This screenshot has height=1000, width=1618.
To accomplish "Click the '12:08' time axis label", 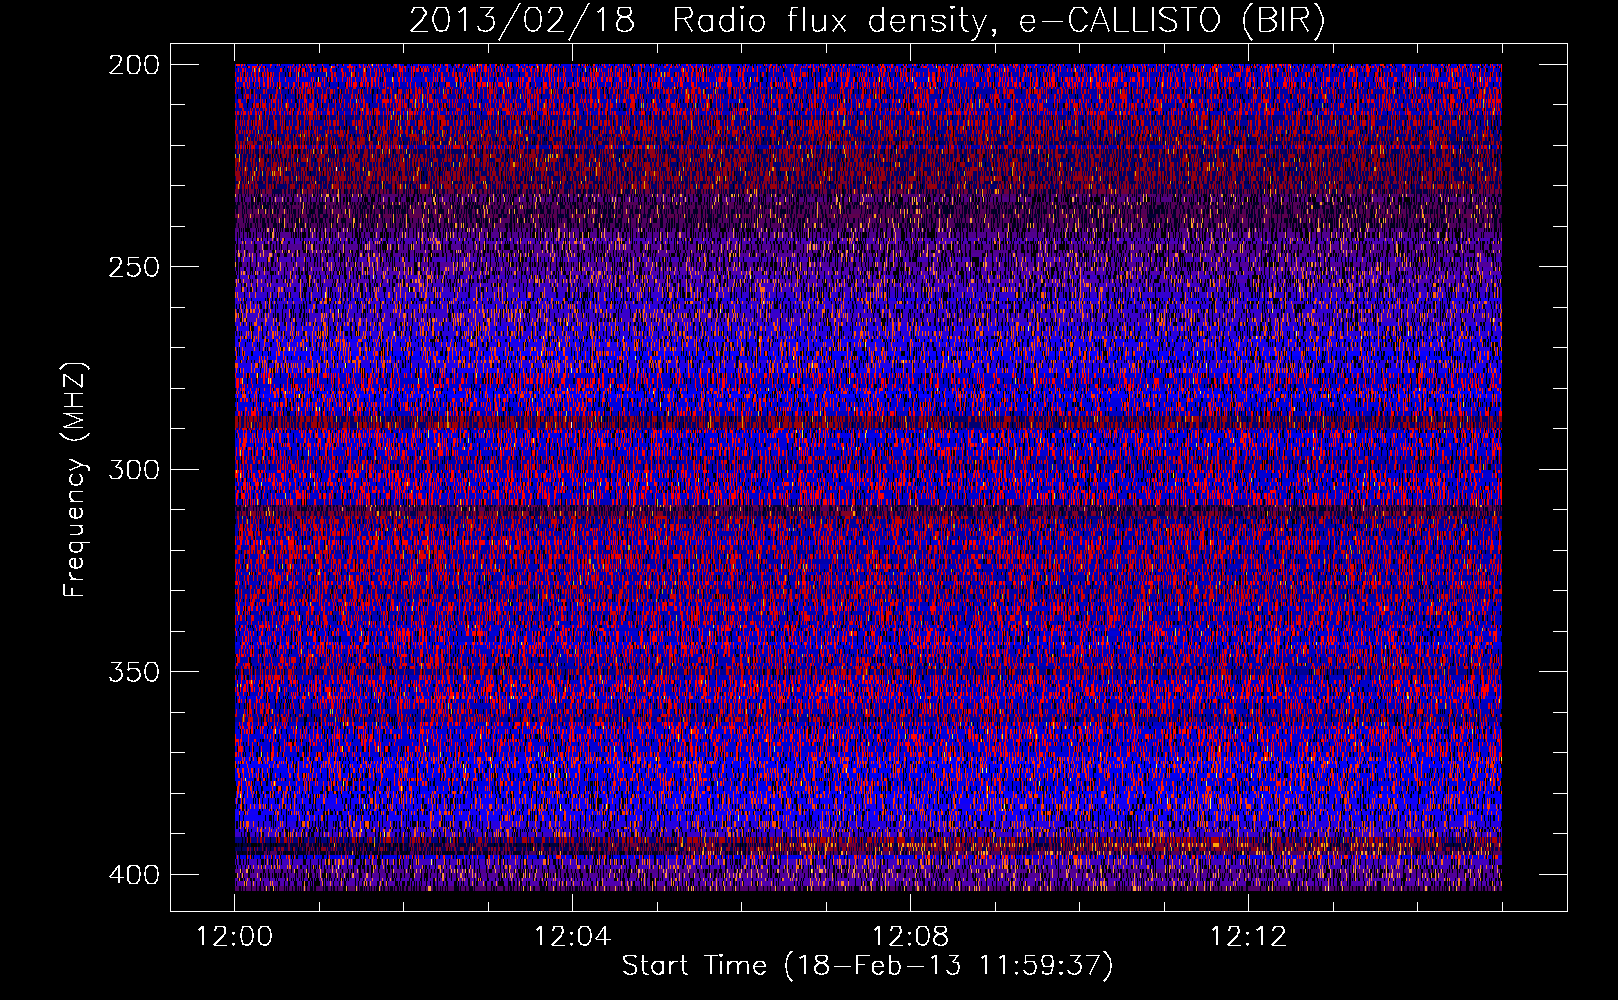I will pos(910,937).
